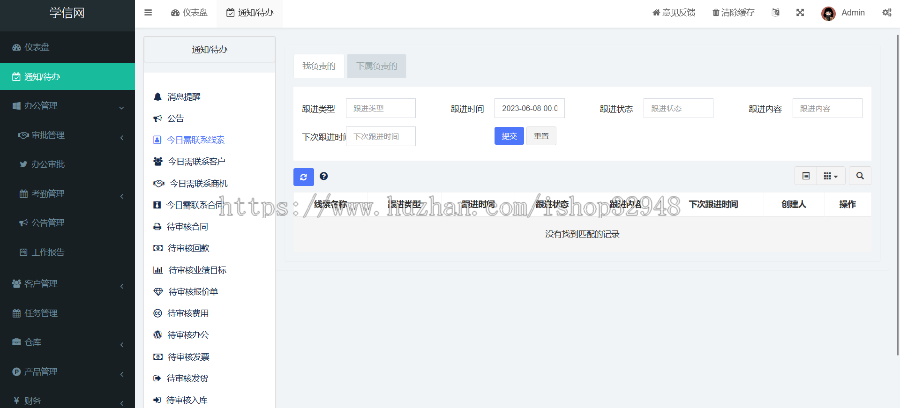The image size is (900, 408).
Task: Click the blue refresh table button
Action: [304, 177]
